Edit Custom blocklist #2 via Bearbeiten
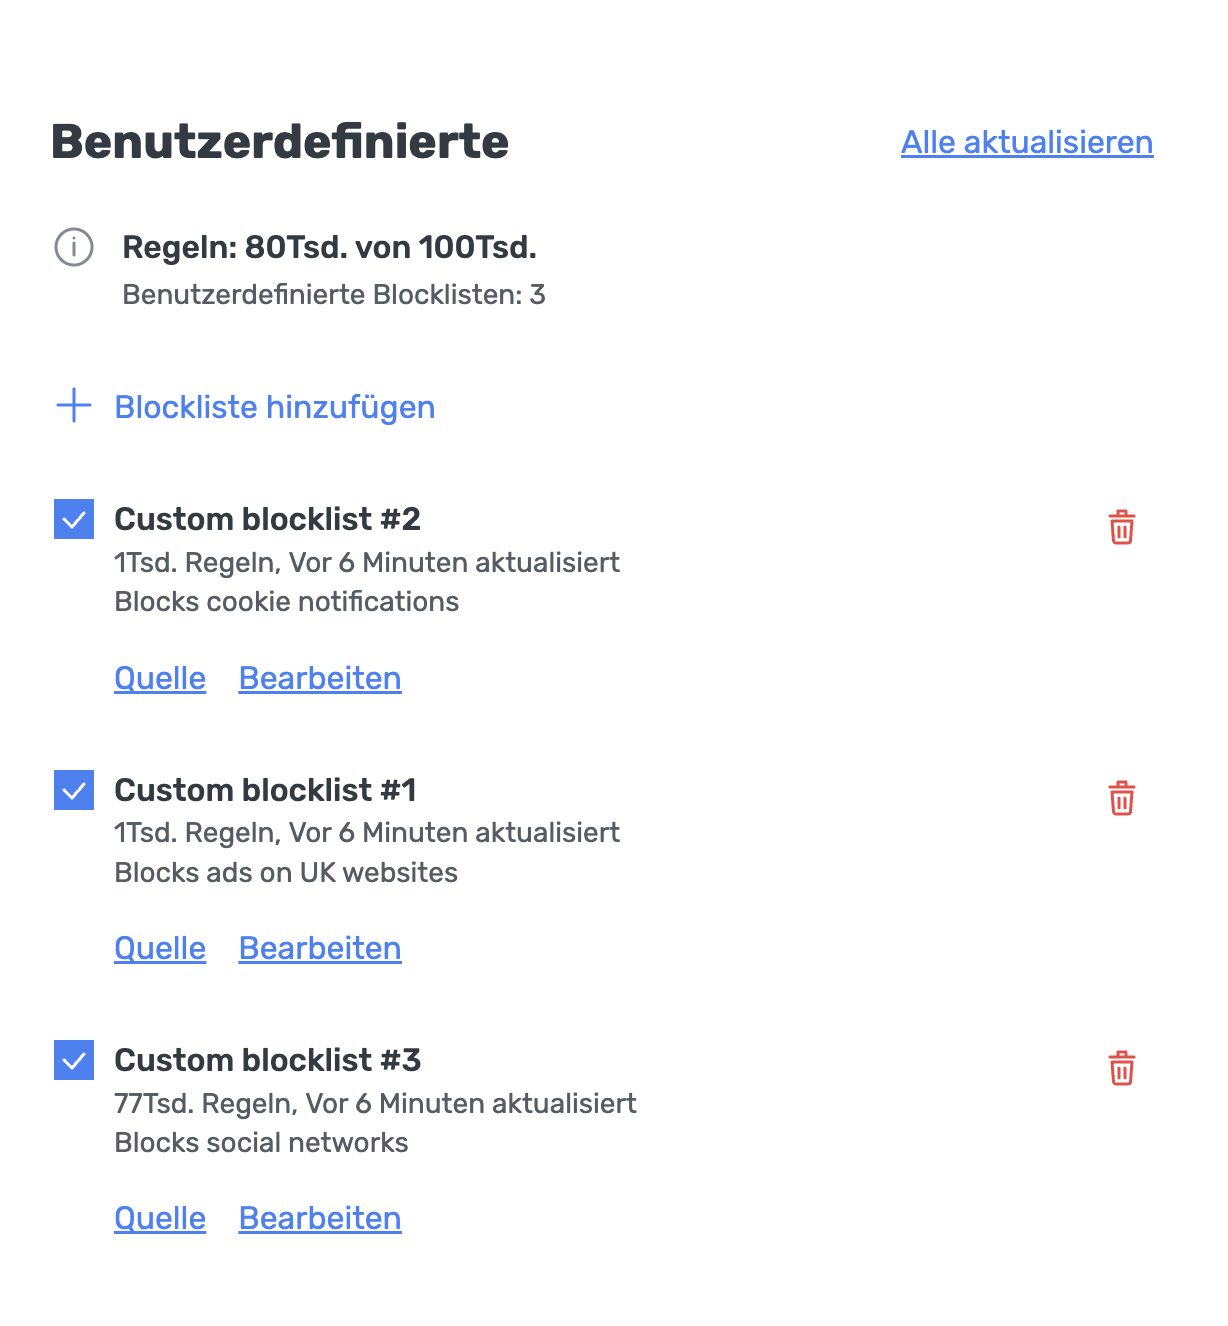This screenshot has height=1326, width=1228. click(319, 678)
